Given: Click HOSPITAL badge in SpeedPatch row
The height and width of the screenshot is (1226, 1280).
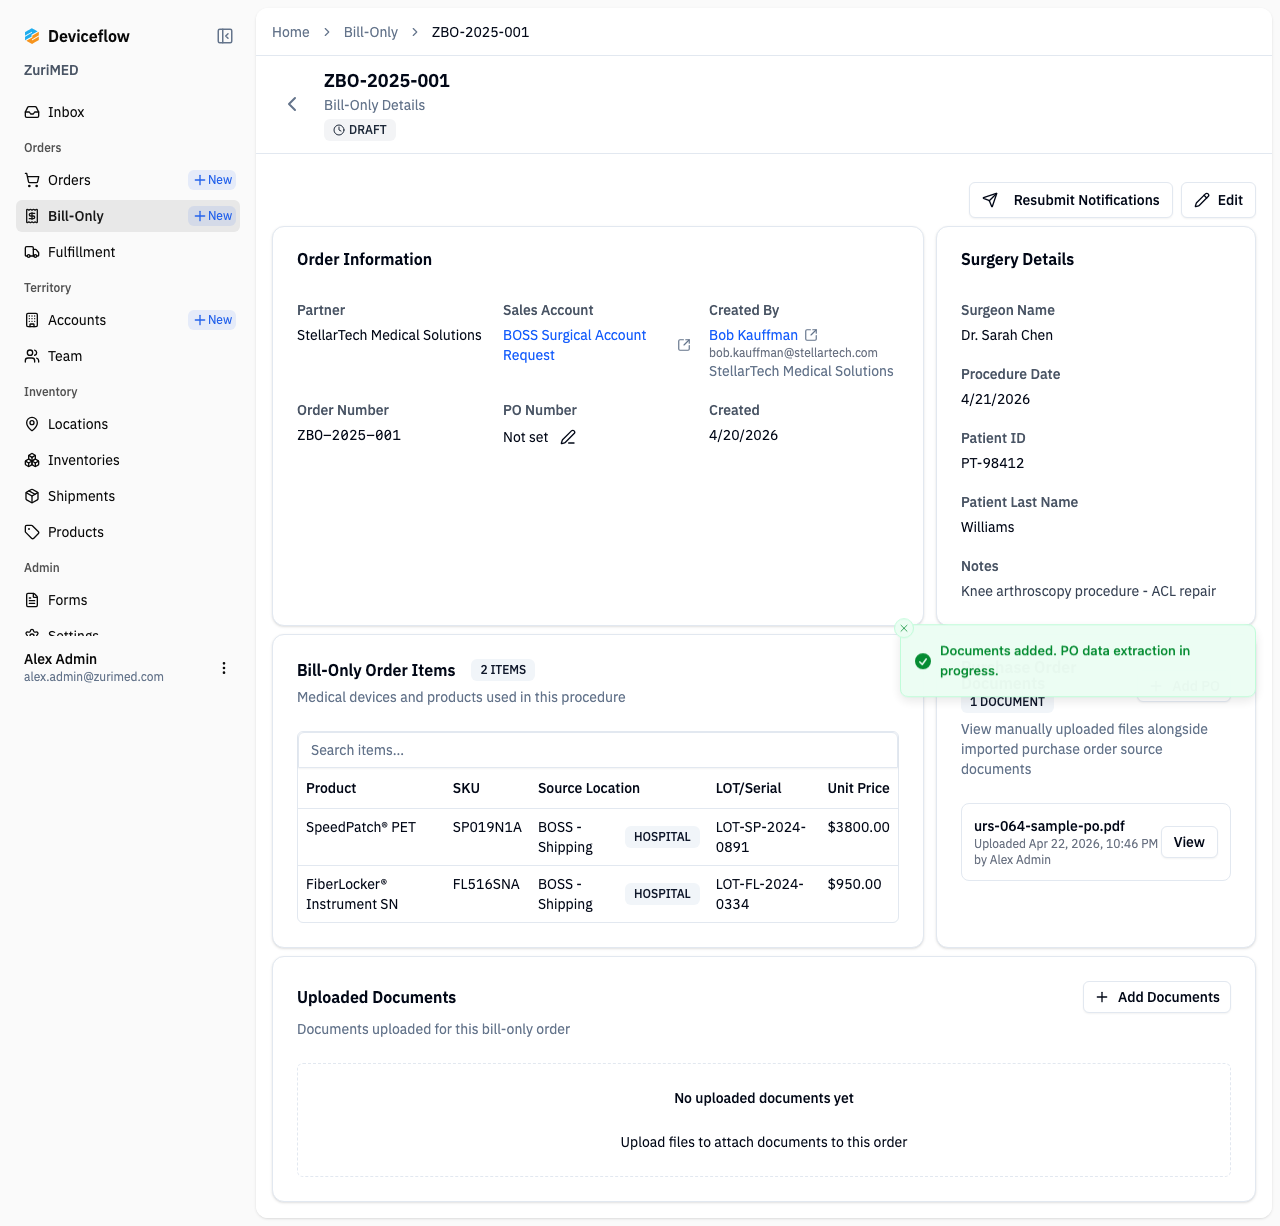Looking at the screenshot, I should click(x=662, y=837).
